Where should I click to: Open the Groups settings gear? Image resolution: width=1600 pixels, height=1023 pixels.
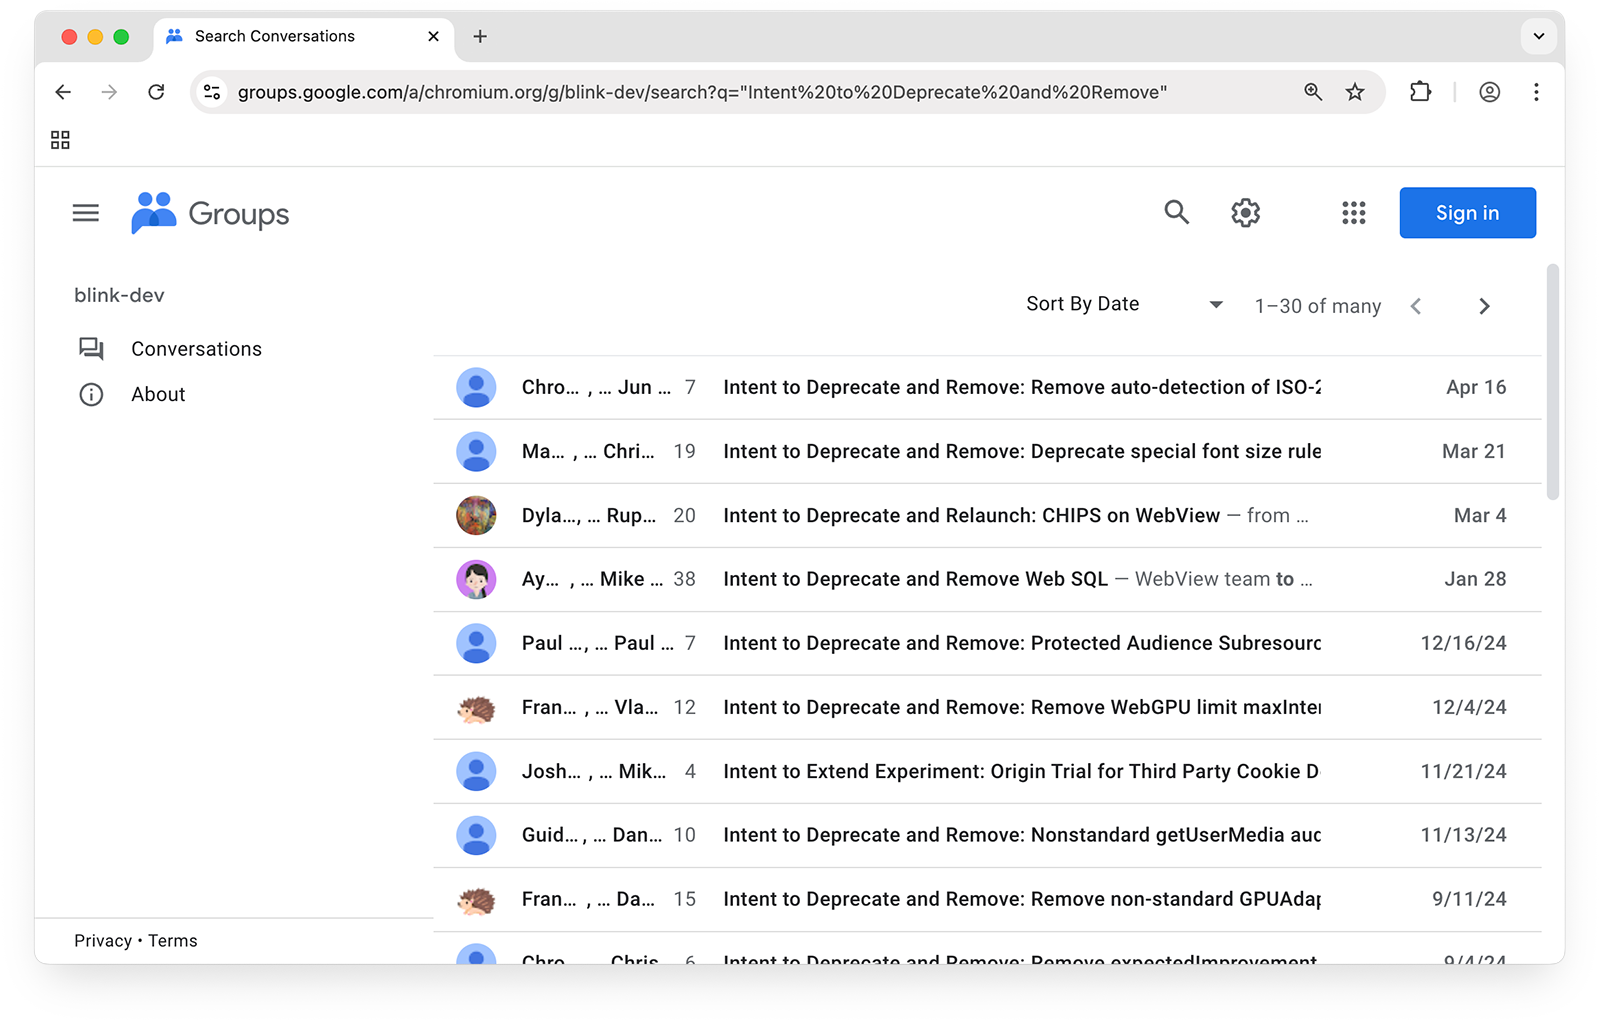1245,213
